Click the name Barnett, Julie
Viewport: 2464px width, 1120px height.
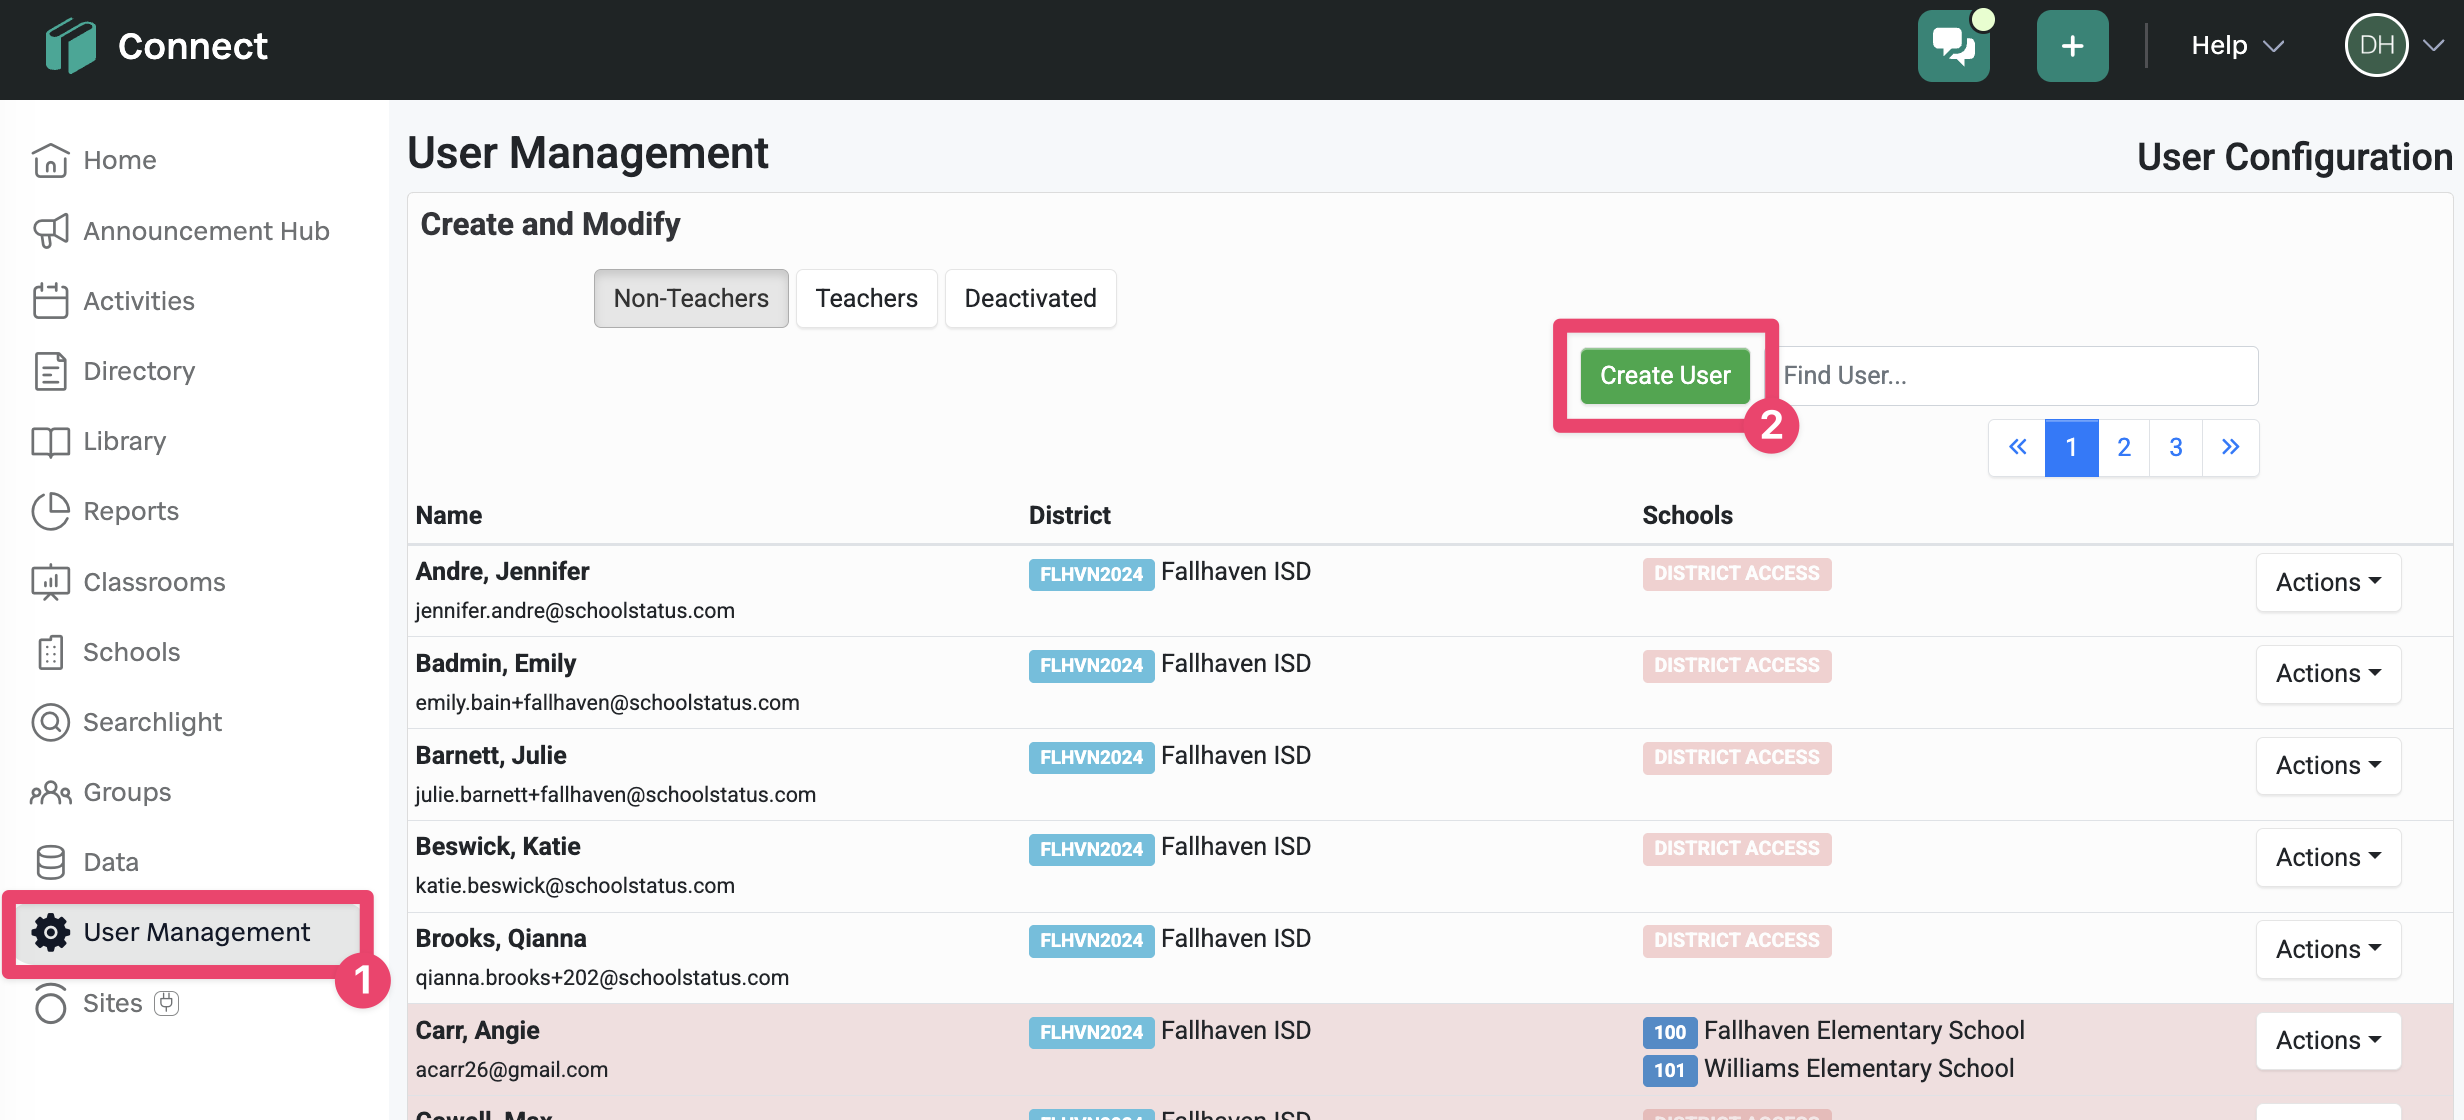[491, 755]
